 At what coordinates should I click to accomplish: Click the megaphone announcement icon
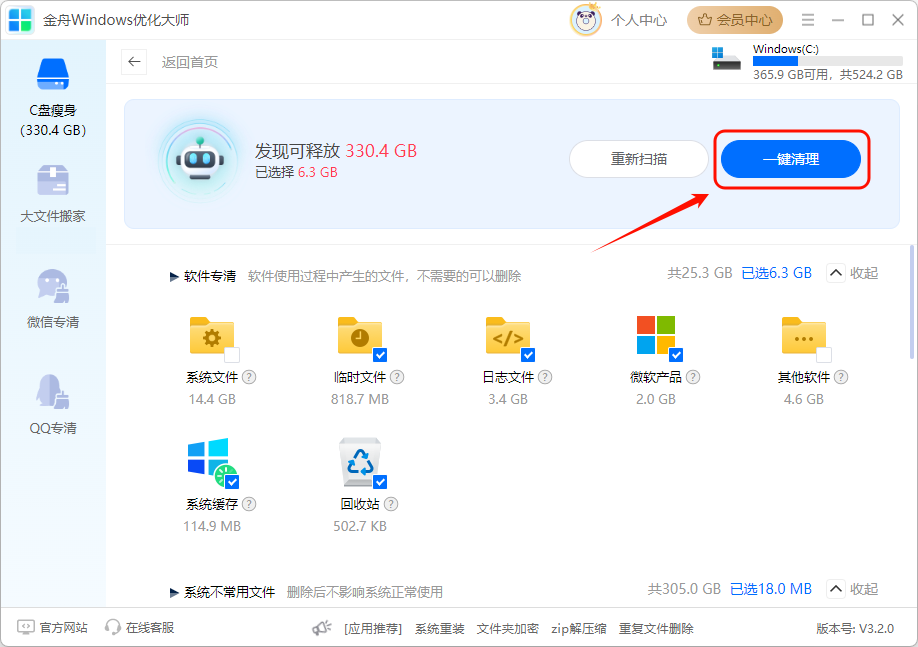pyautogui.click(x=321, y=628)
